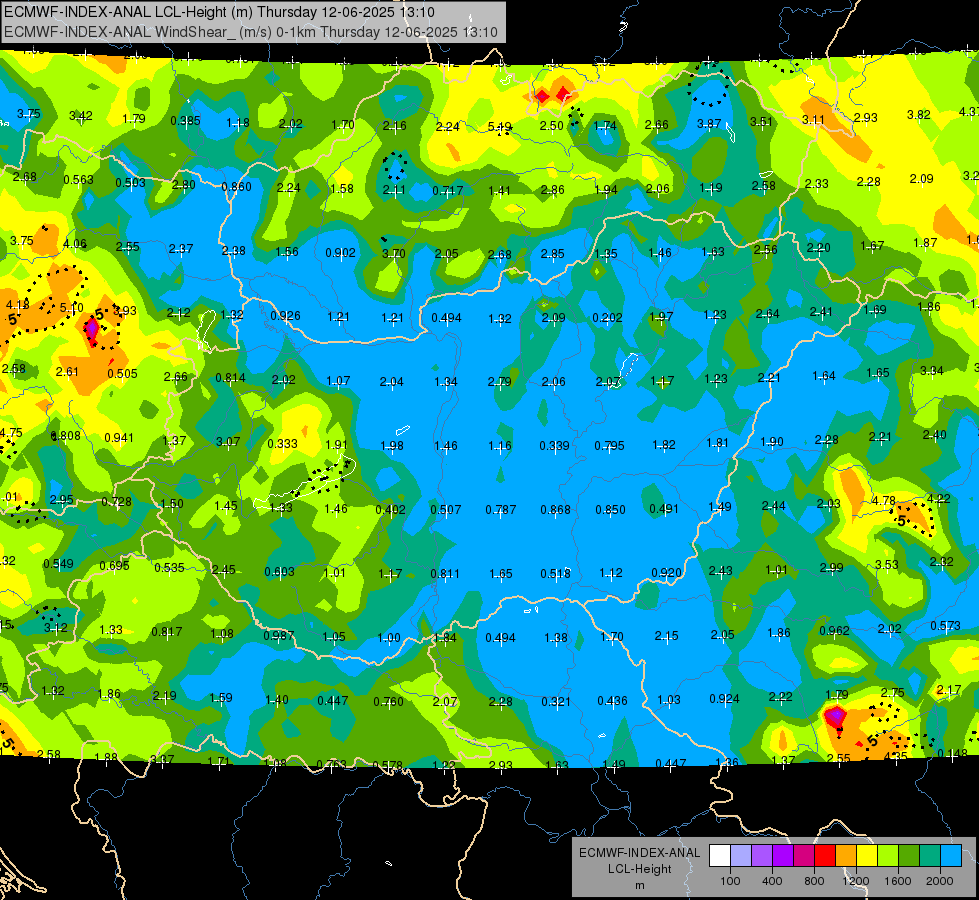Click the 1200 label on the legend scale
The width and height of the screenshot is (979, 900).
(x=856, y=881)
